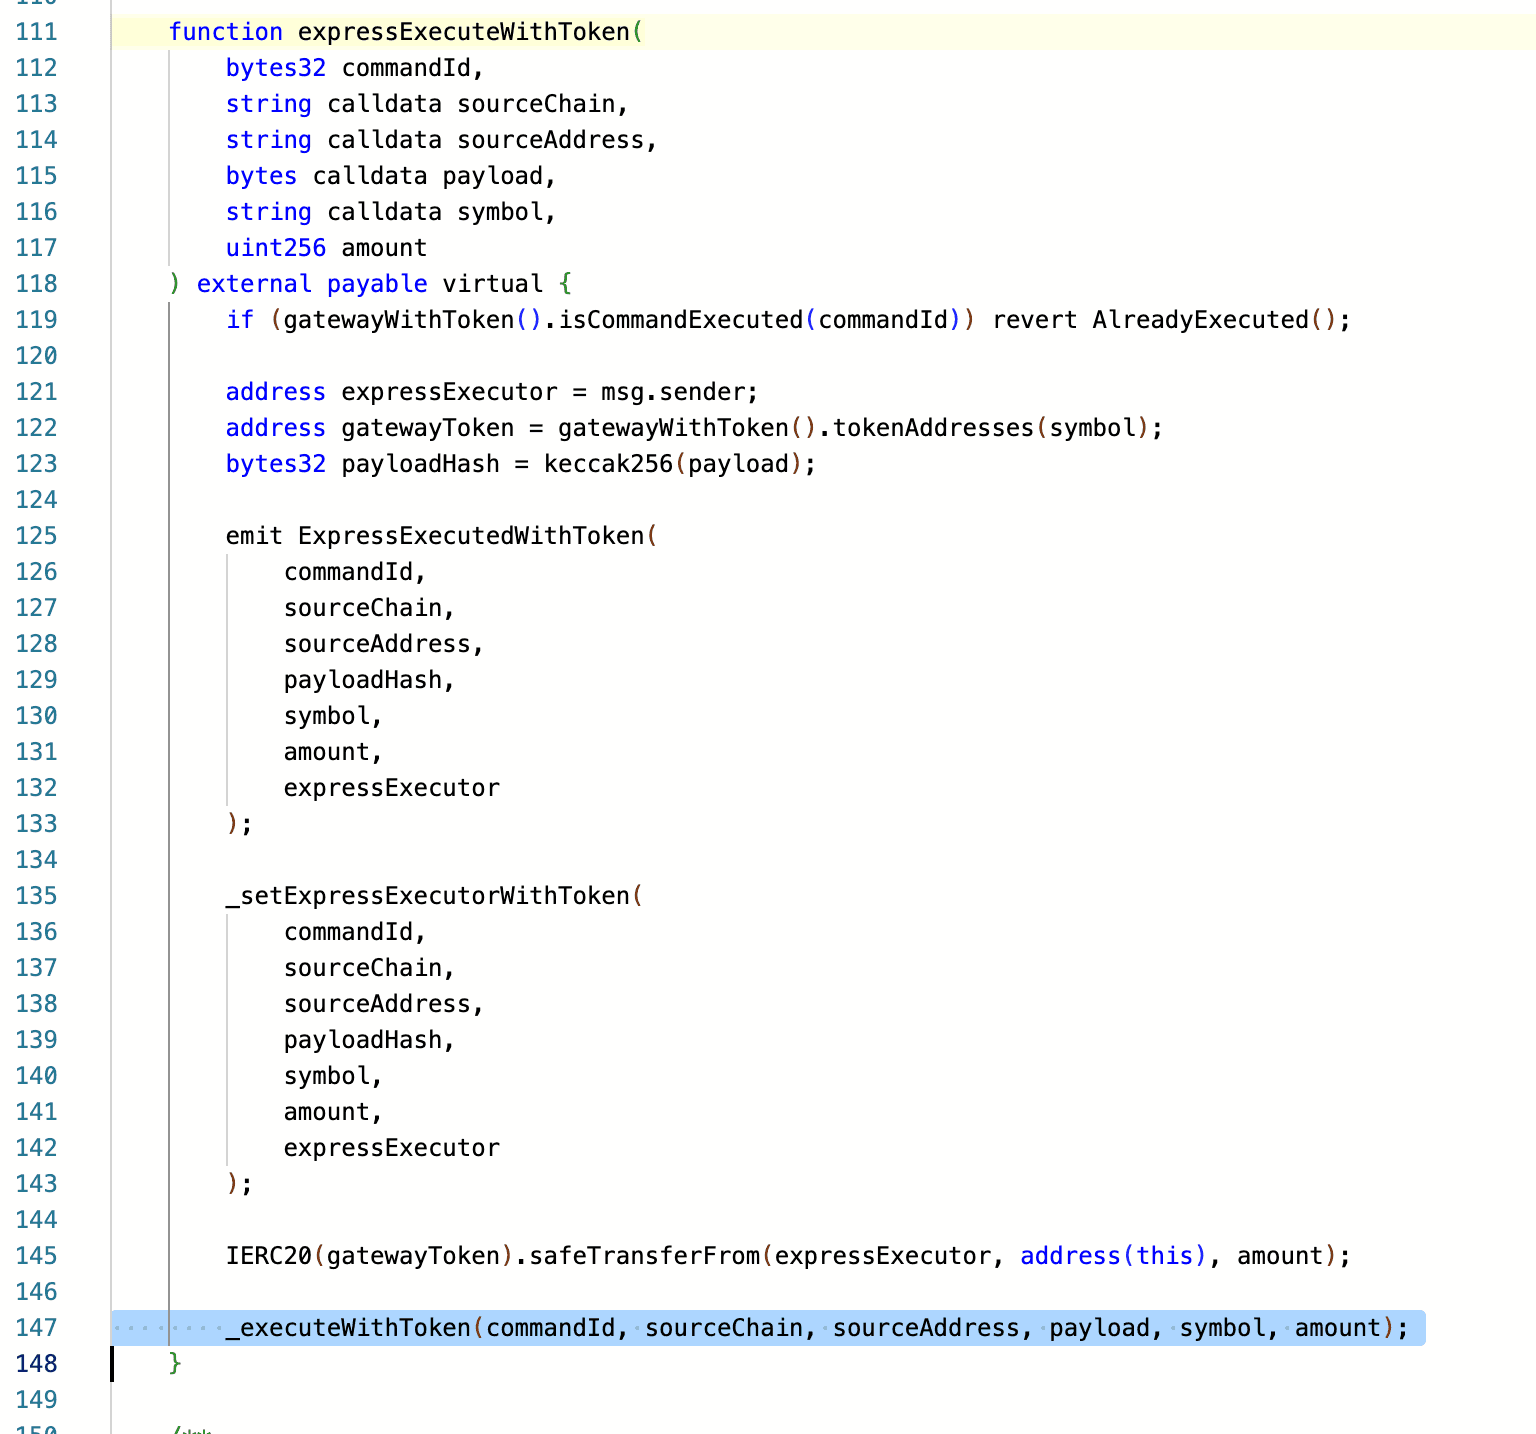This screenshot has height=1434, width=1536.
Task: Click the payload argument on line 147
Action: (1099, 1328)
